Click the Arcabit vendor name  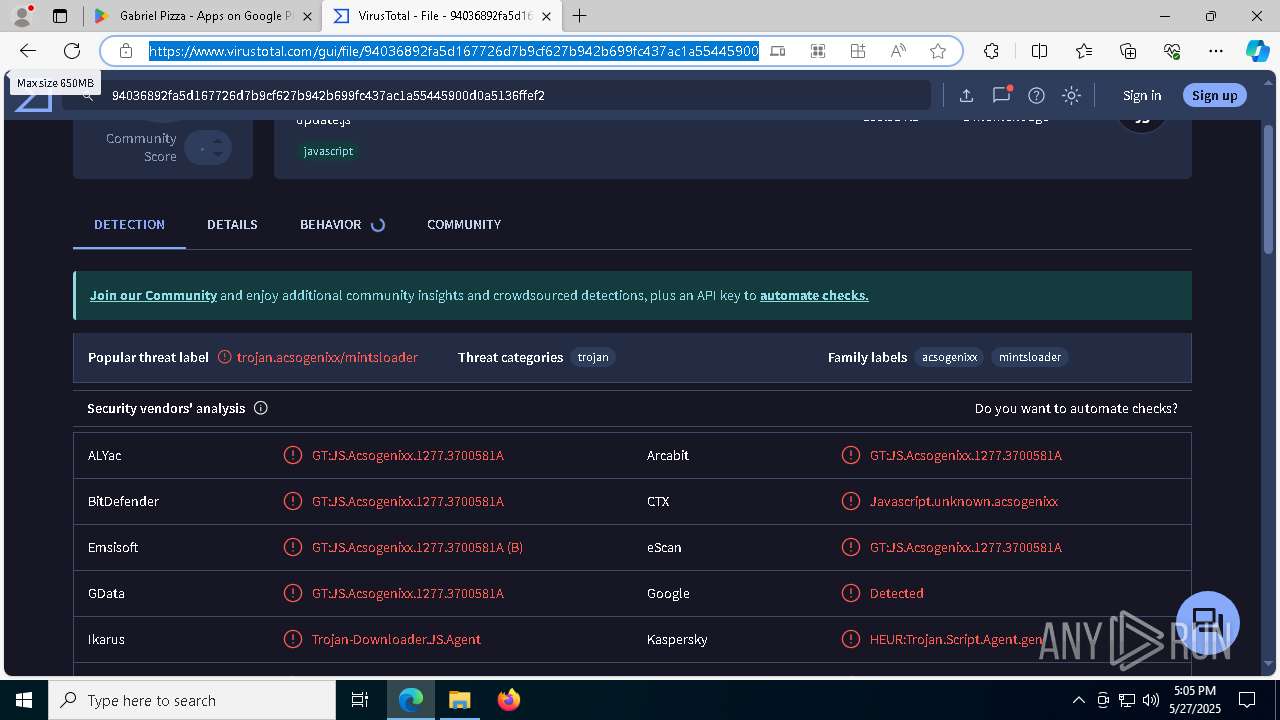[x=668, y=455]
